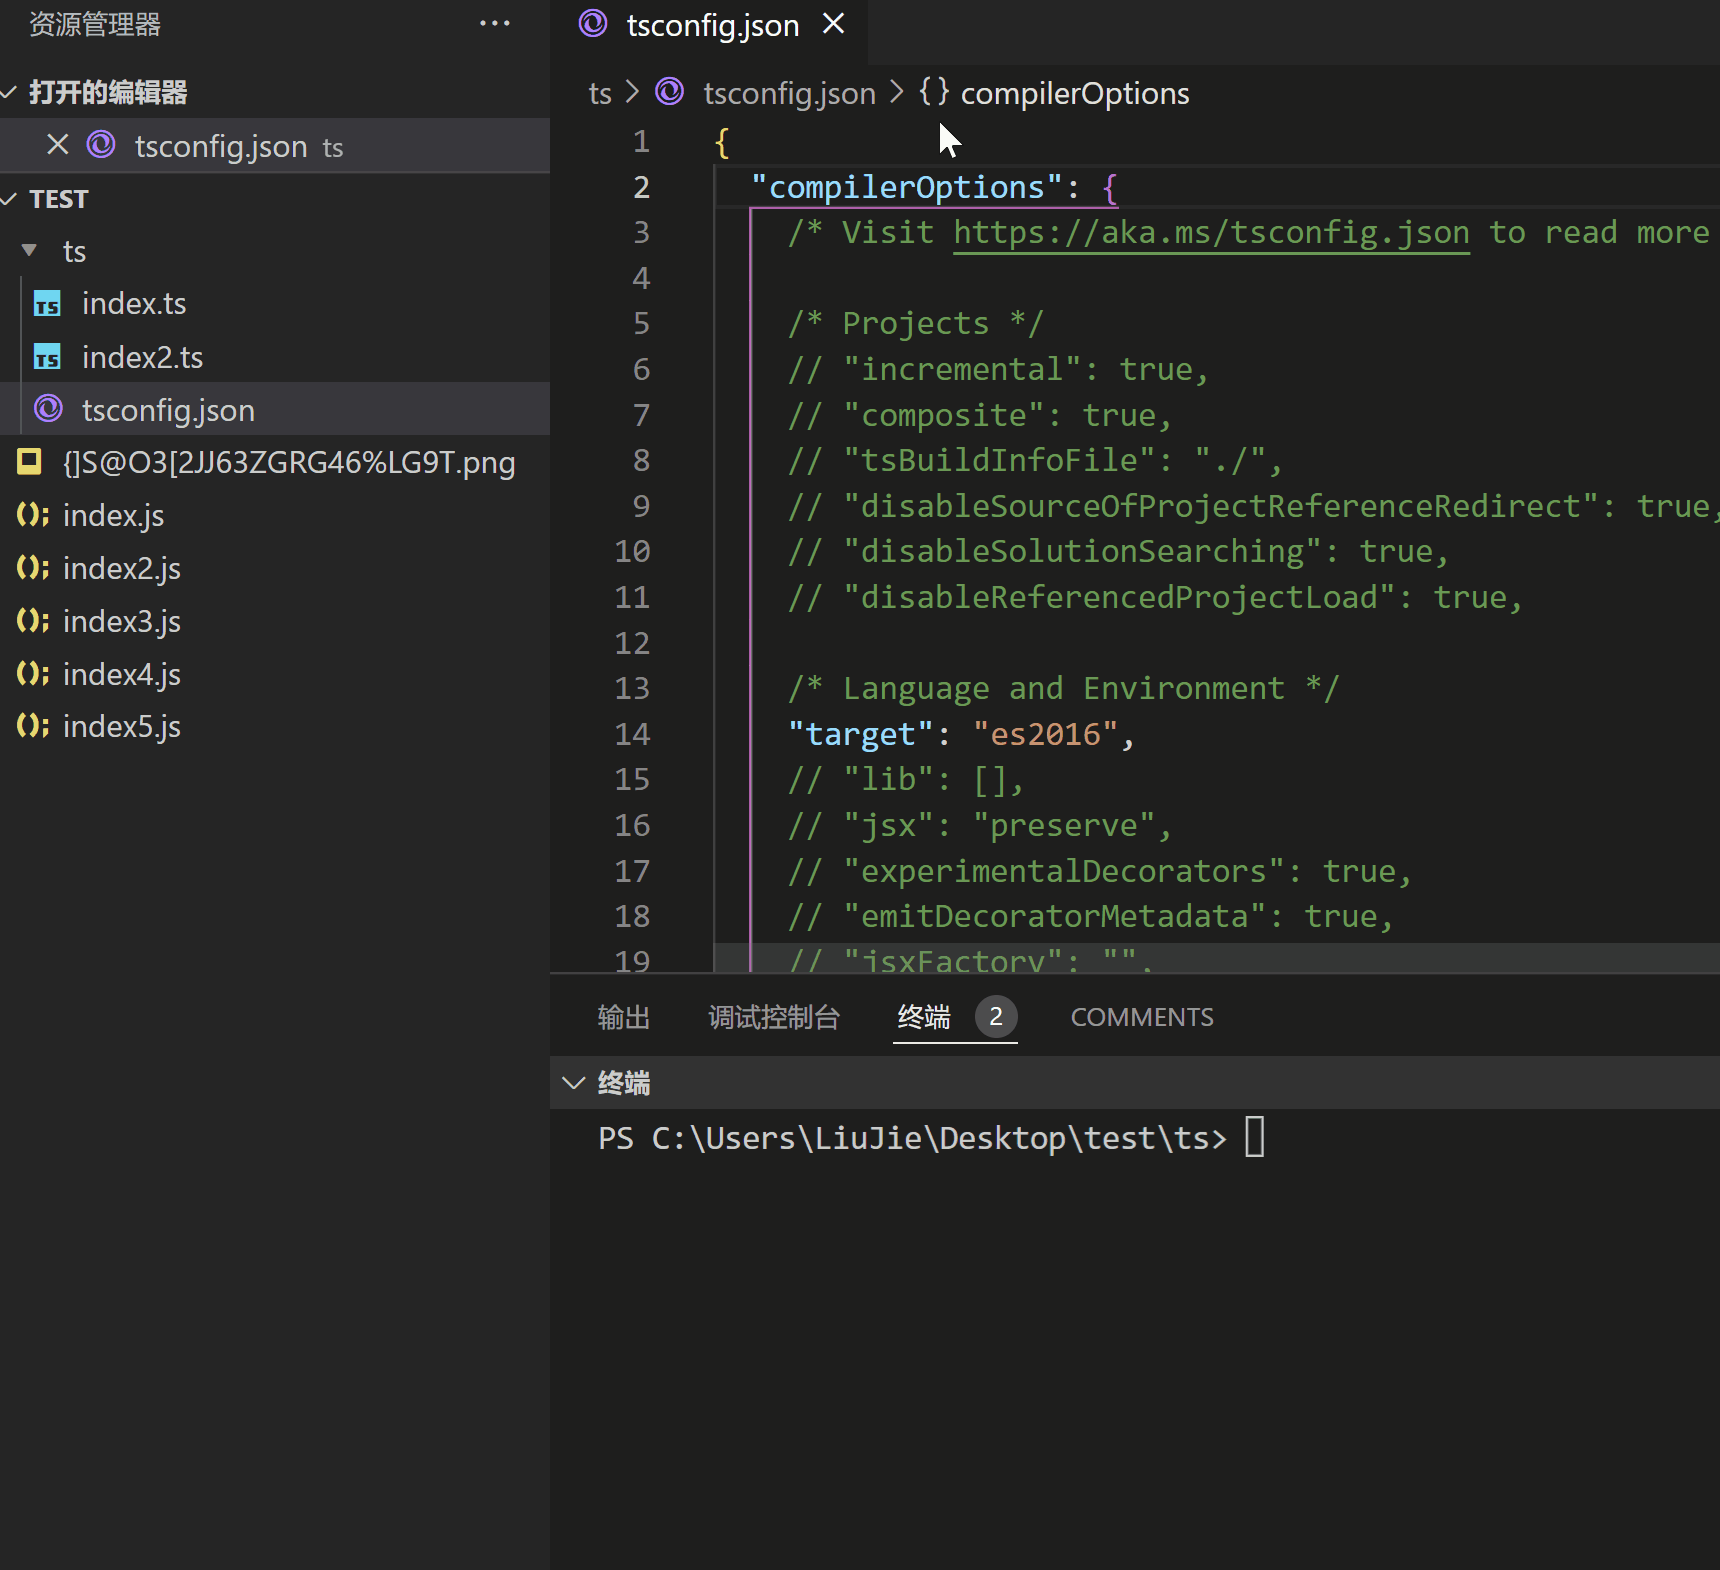
Task: Click the commented "experimentalDecorators" line
Action: [x=1100, y=871]
